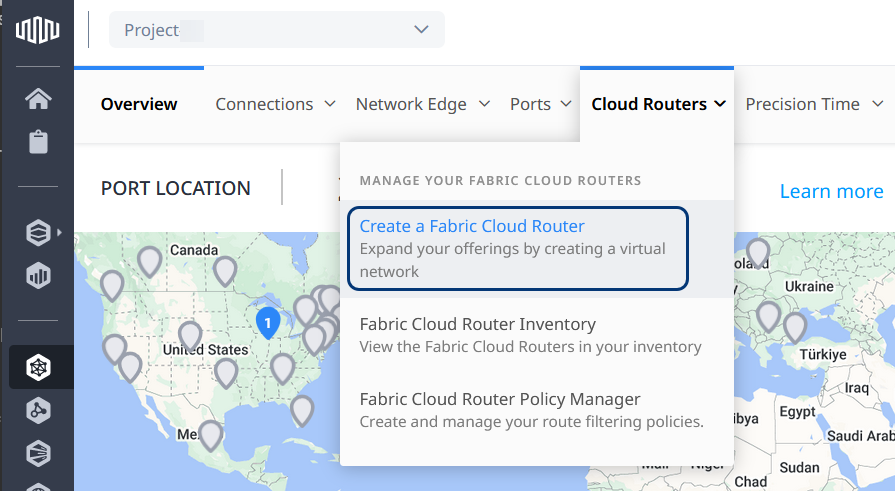895x491 pixels.
Task: Switch to the Overview tab
Action: [x=139, y=104]
